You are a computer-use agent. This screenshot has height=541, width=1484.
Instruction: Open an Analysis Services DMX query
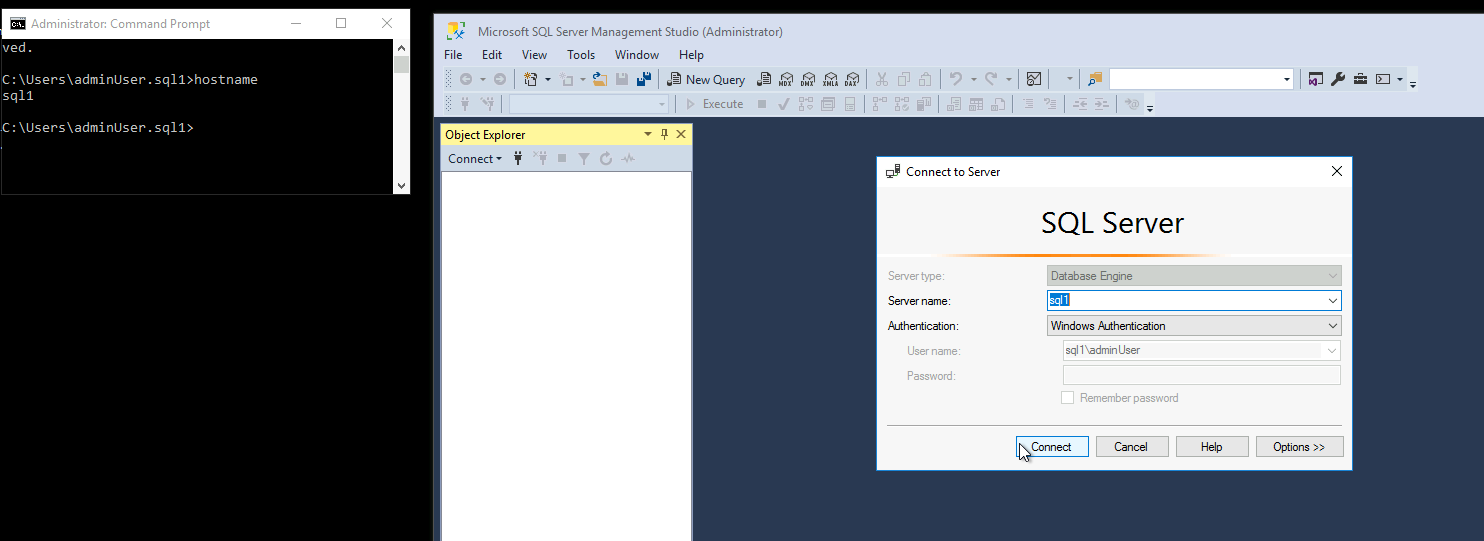point(807,79)
